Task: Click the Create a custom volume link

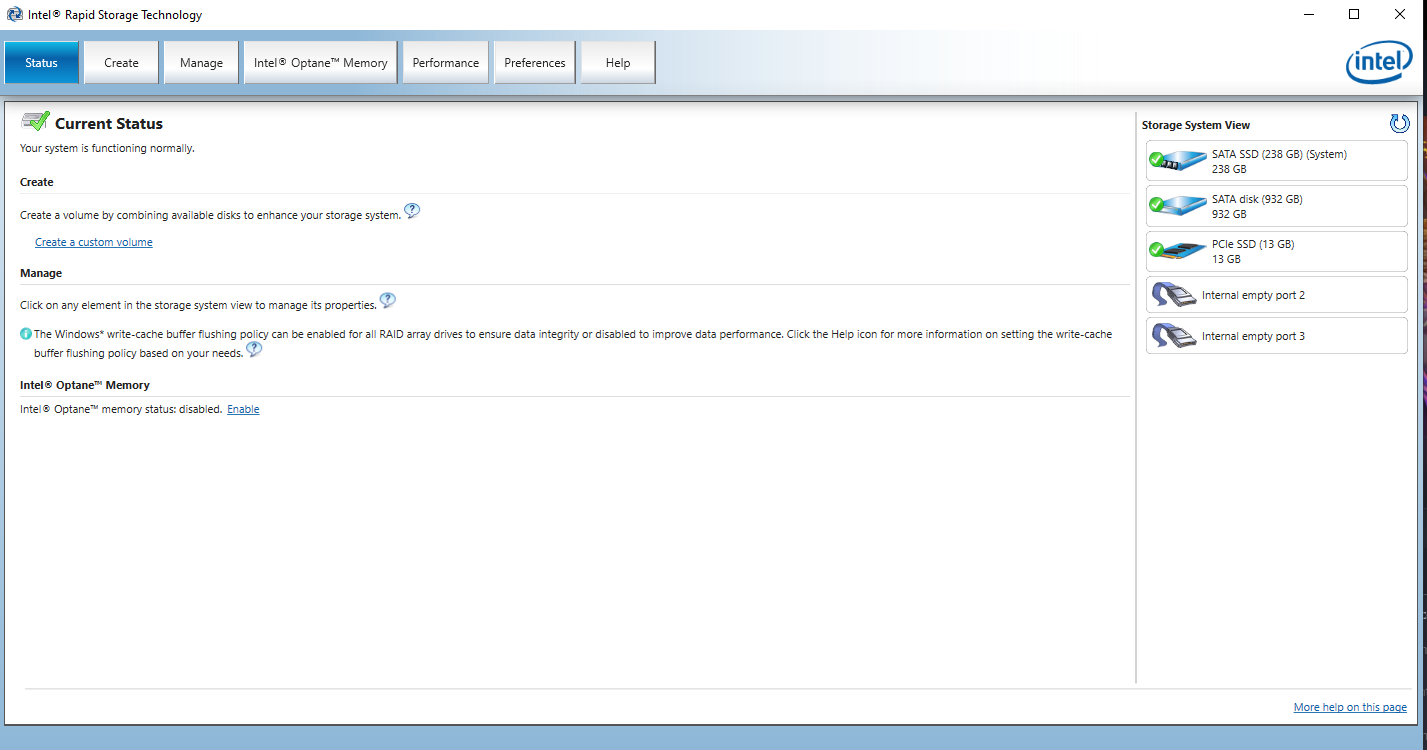Action: point(94,242)
